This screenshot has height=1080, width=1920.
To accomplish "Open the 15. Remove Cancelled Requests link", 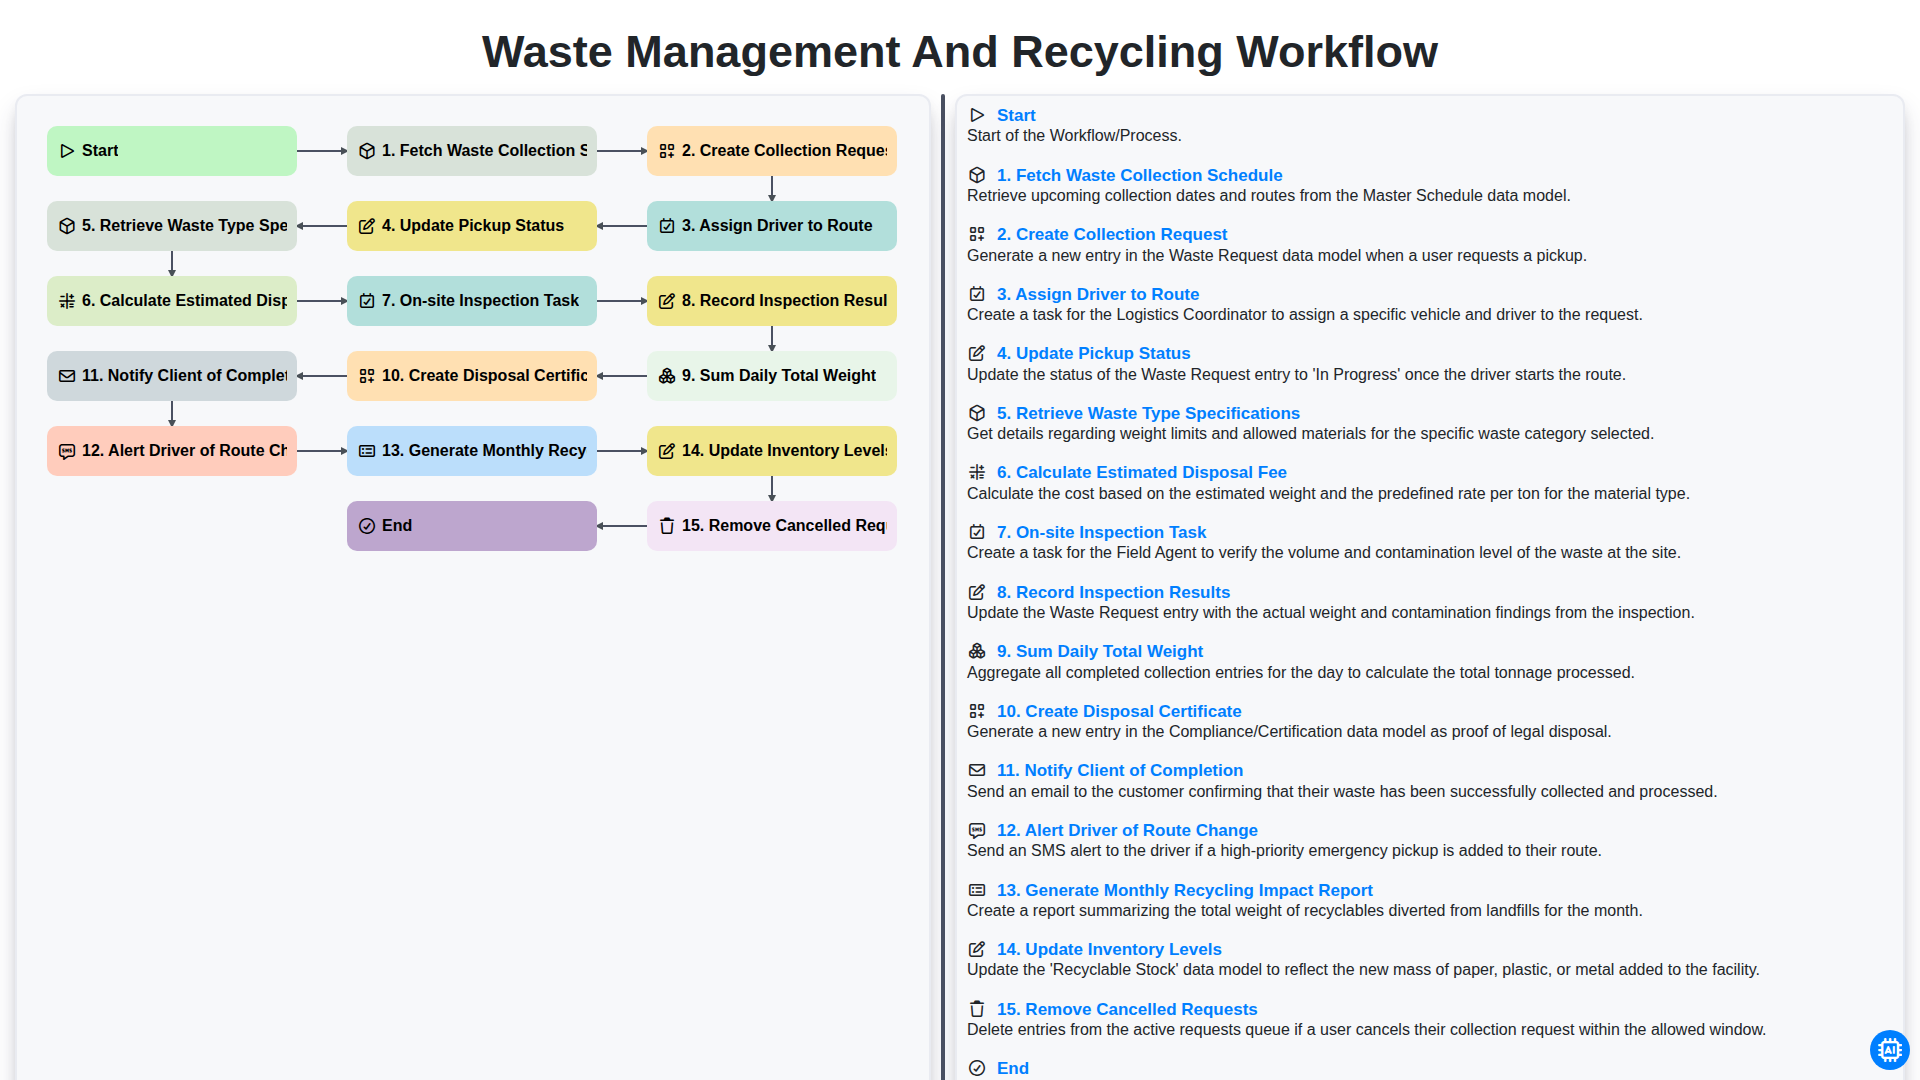I will (1127, 1009).
